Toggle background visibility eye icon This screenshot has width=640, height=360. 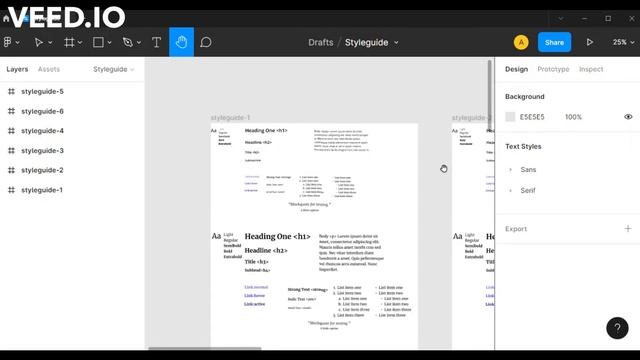[628, 117]
